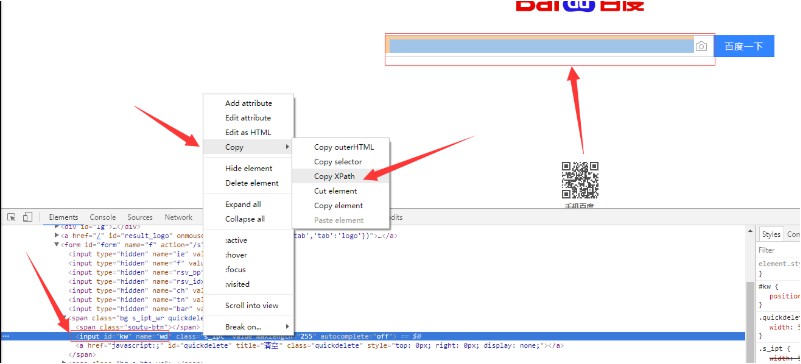Click the inspect element picker icon
801x364 pixels.
point(11,217)
